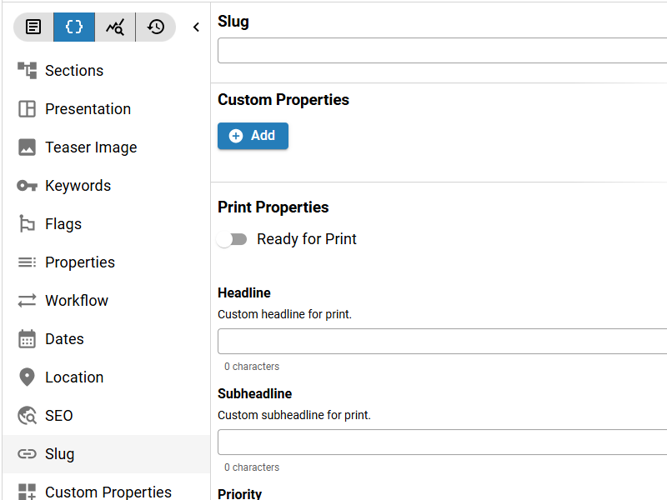Open Sections in the sidebar
Viewport: 667px width, 500px height.
tap(74, 71)
